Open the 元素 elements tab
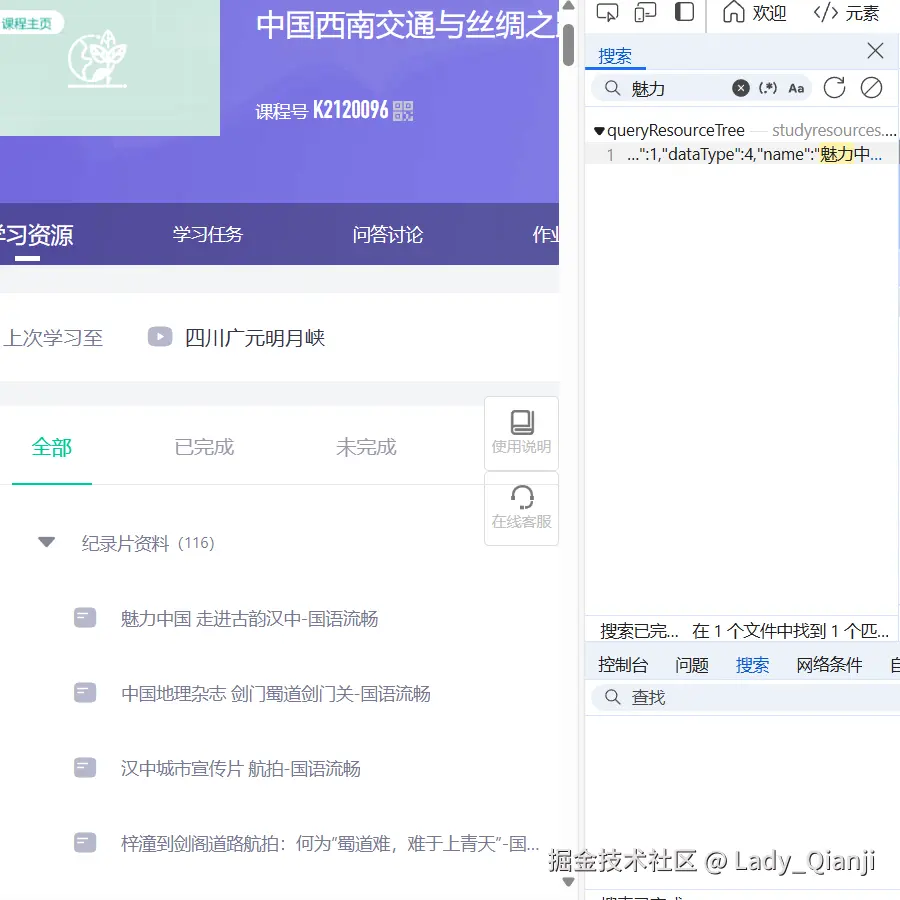Image resolution: width=900 pixels, height=900 pixels. coord(847,12)
